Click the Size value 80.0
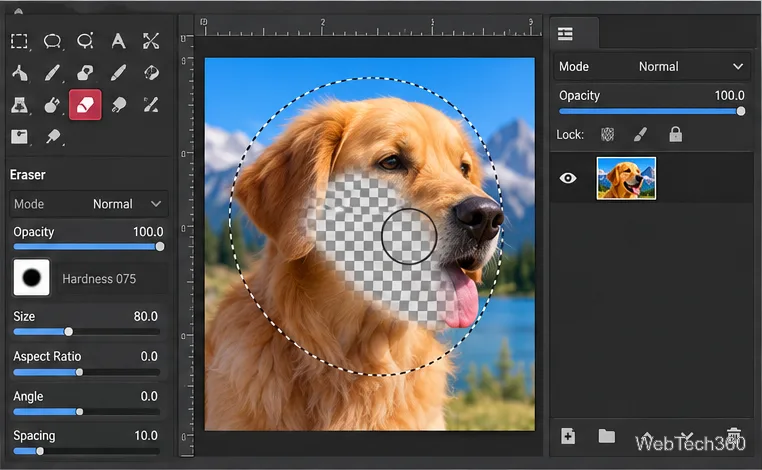The height and width of the screenshot is (470, 762). coord(146,316)
